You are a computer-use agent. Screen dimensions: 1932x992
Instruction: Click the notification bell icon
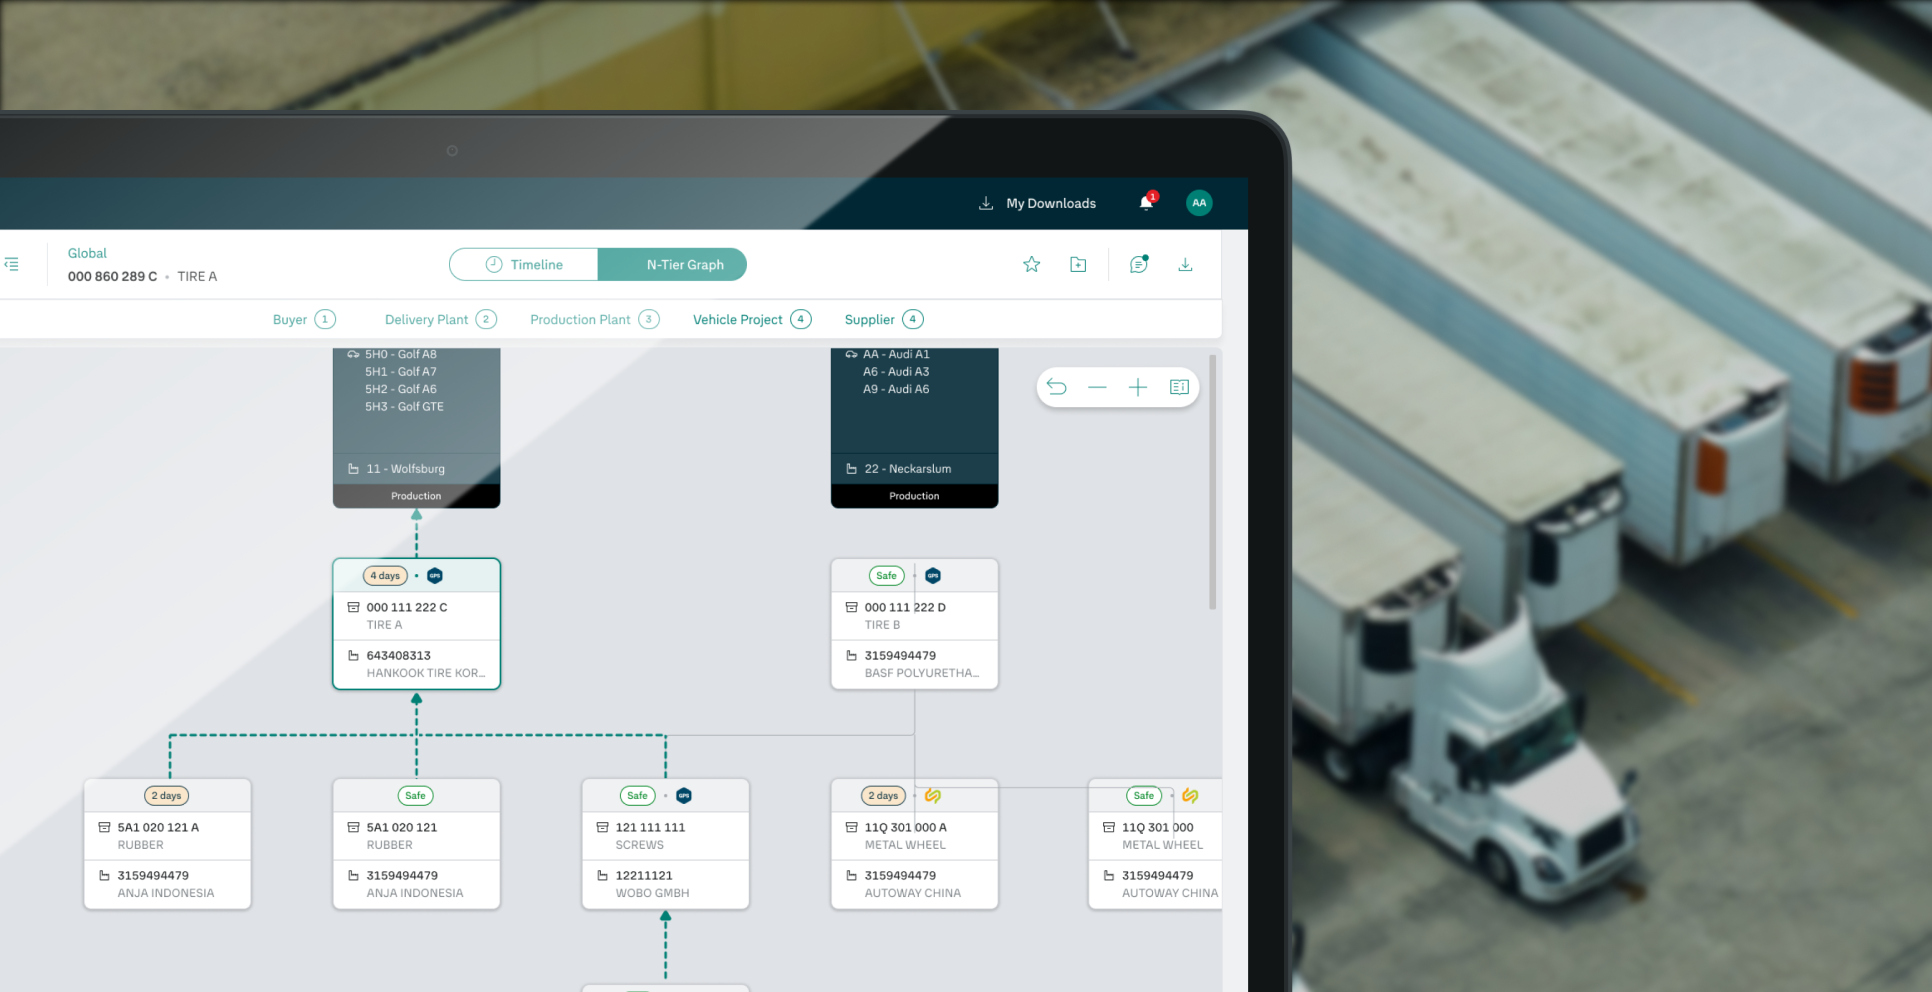[1146, 203]
